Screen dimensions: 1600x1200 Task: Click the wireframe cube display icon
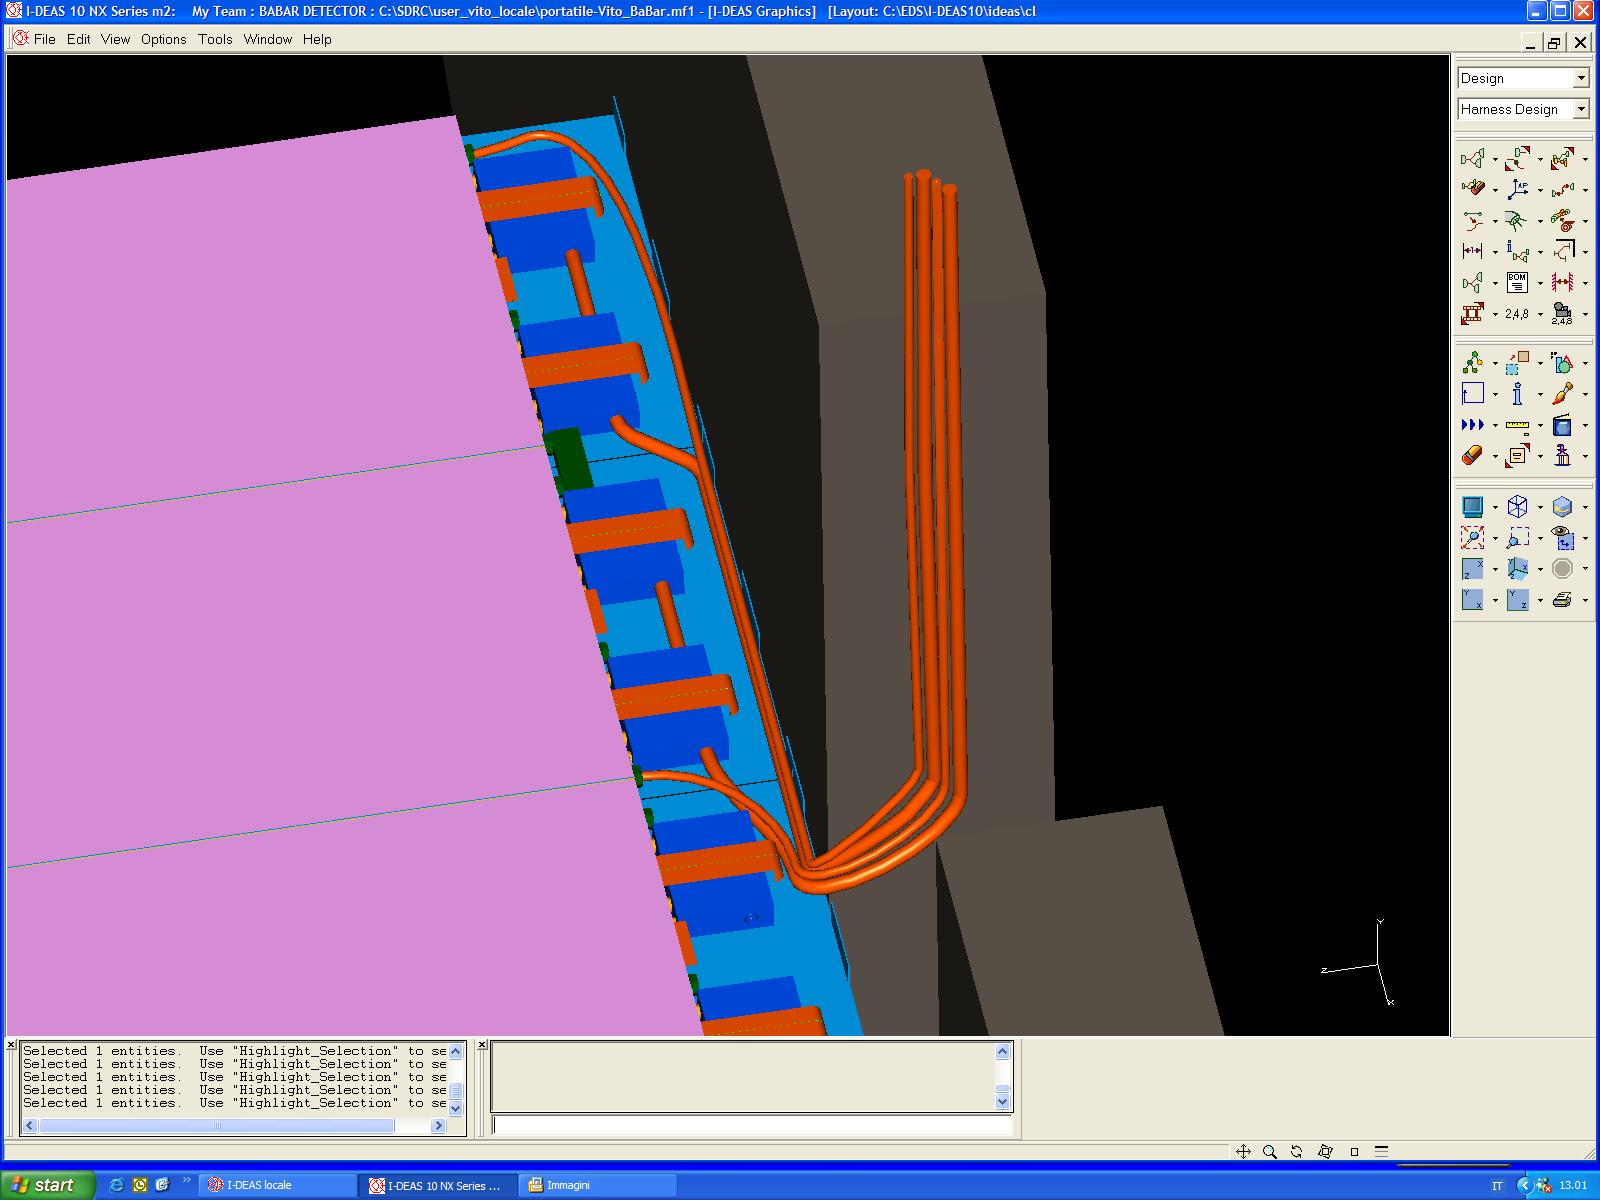pos(1517,506)
